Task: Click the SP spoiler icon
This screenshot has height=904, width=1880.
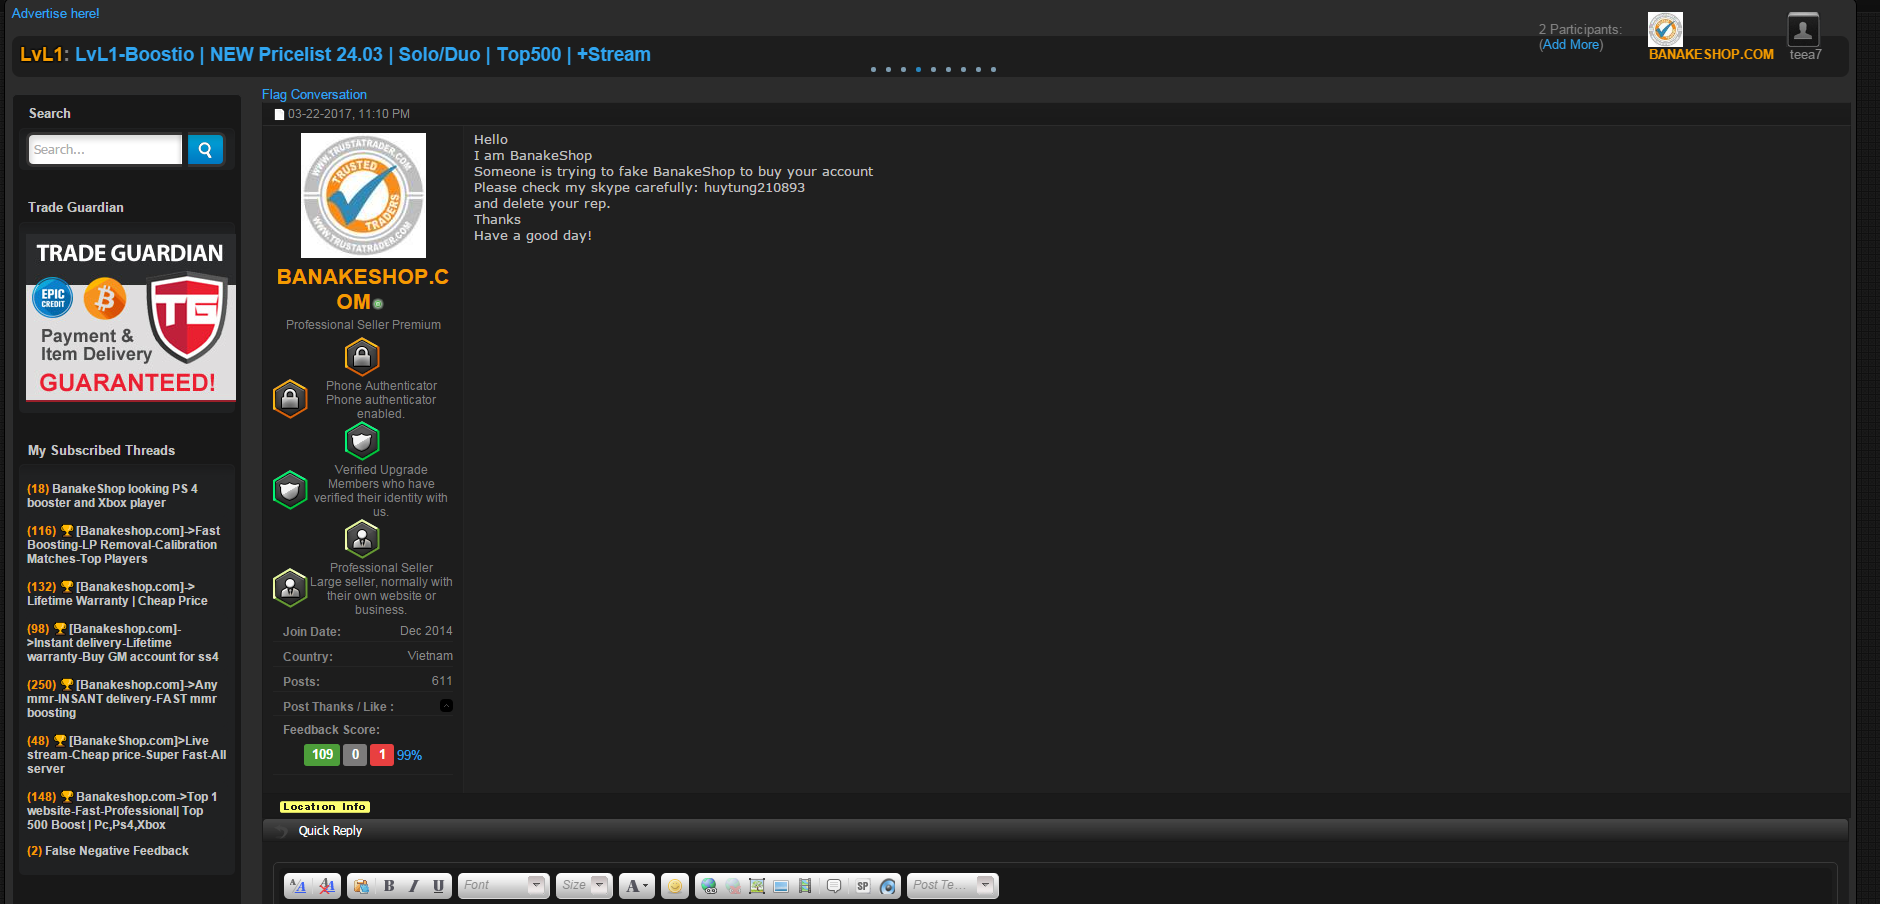Action: [862, 886]
